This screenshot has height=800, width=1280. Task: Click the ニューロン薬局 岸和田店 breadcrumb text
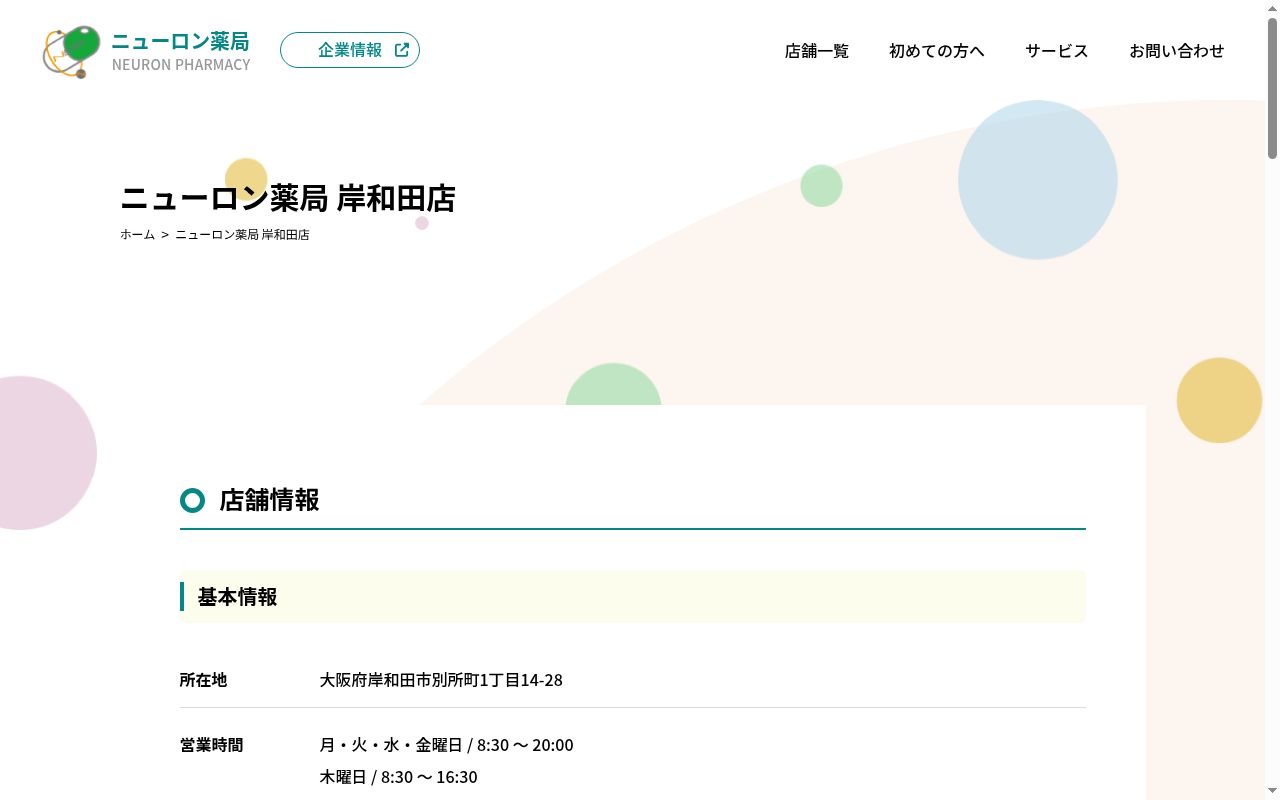(x=242, y=235)
